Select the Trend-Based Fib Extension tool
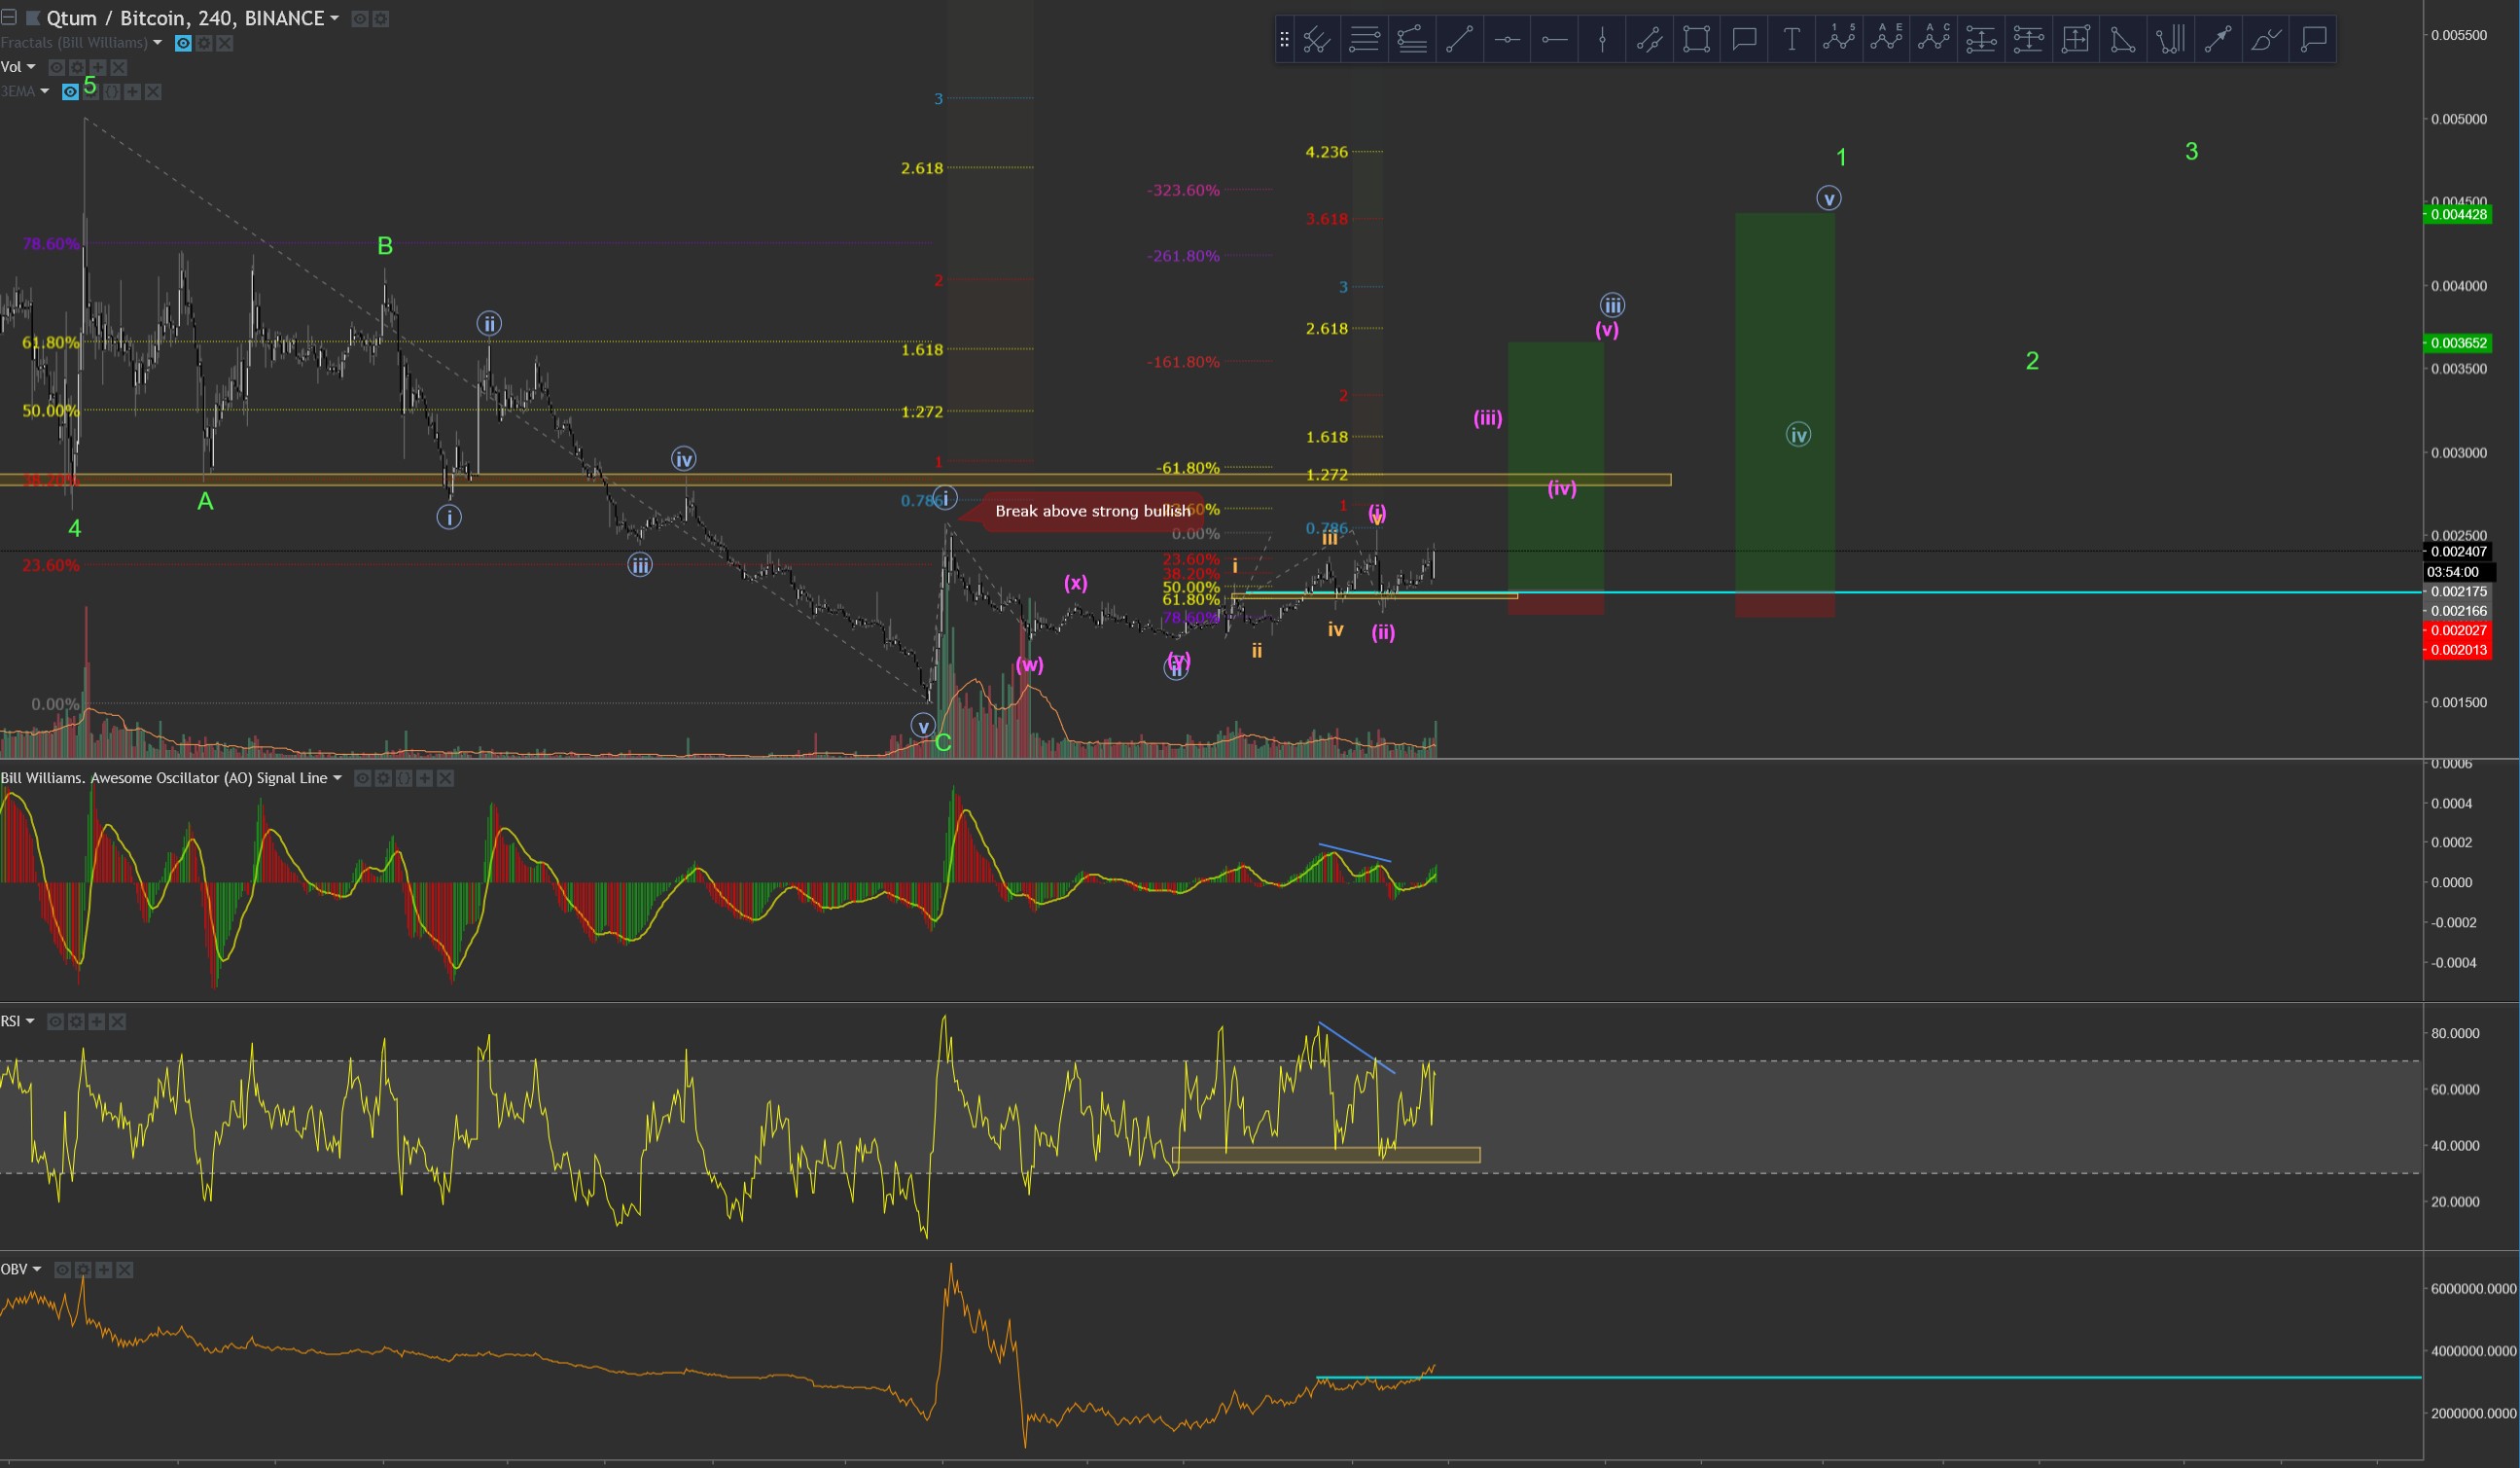Screen dimensions: 2520x1468 [x=1411, y=40]
